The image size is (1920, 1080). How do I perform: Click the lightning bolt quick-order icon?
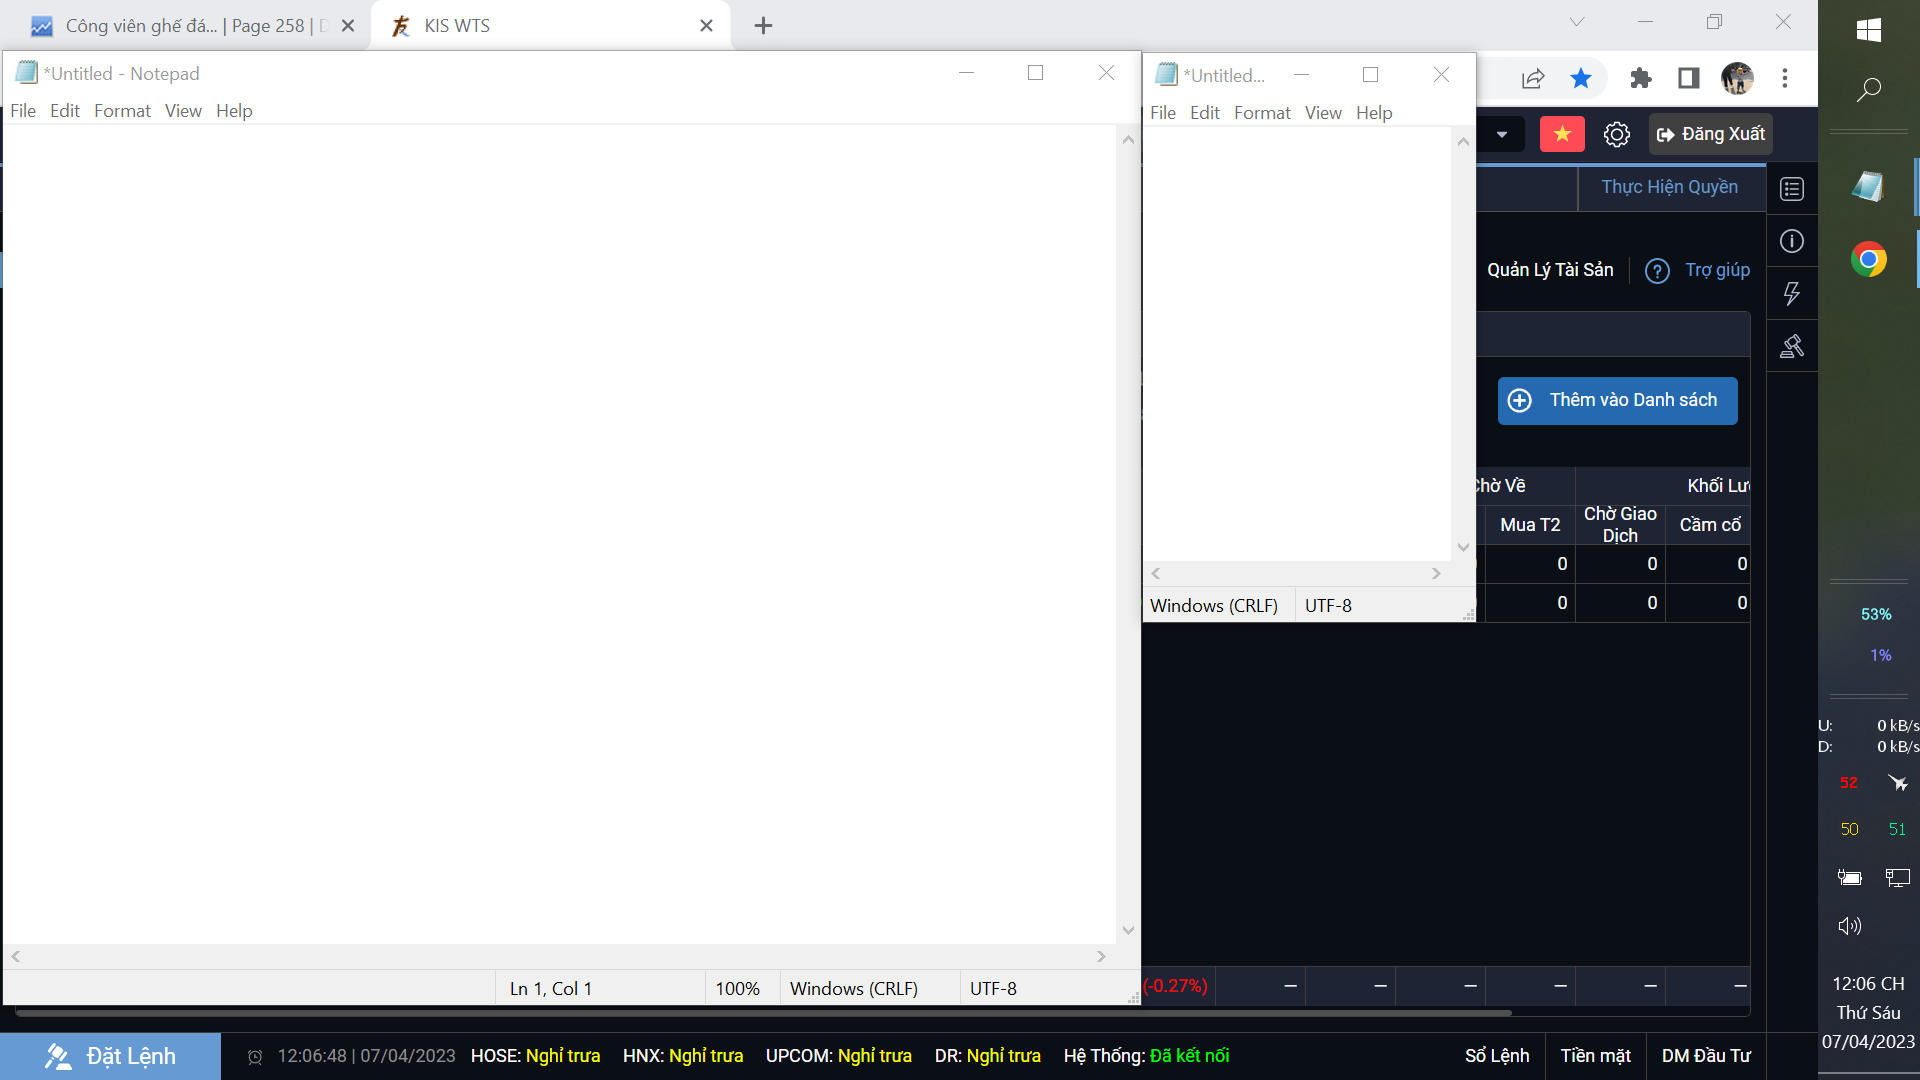(1792, 293)
